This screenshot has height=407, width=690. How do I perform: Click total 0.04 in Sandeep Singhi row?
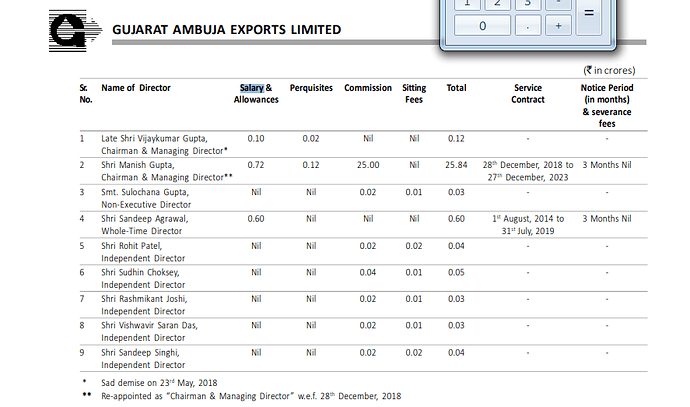pos(456,352)
